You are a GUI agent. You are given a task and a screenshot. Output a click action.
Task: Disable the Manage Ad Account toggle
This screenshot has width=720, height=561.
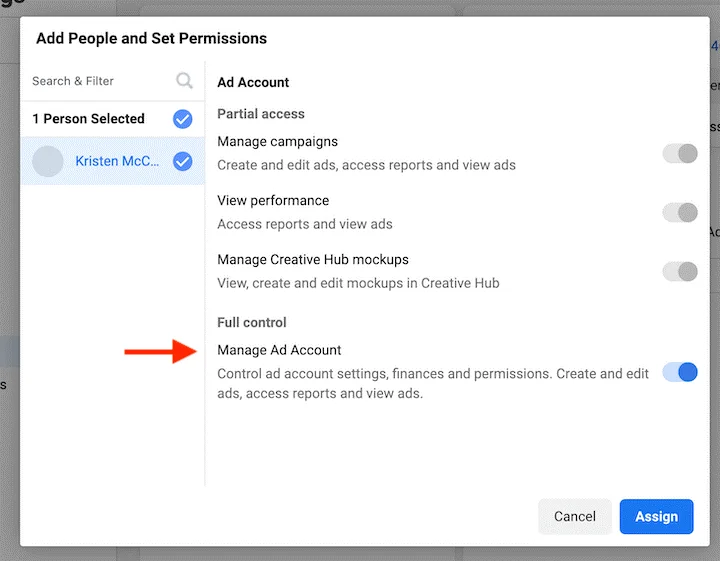click(680, 372)
